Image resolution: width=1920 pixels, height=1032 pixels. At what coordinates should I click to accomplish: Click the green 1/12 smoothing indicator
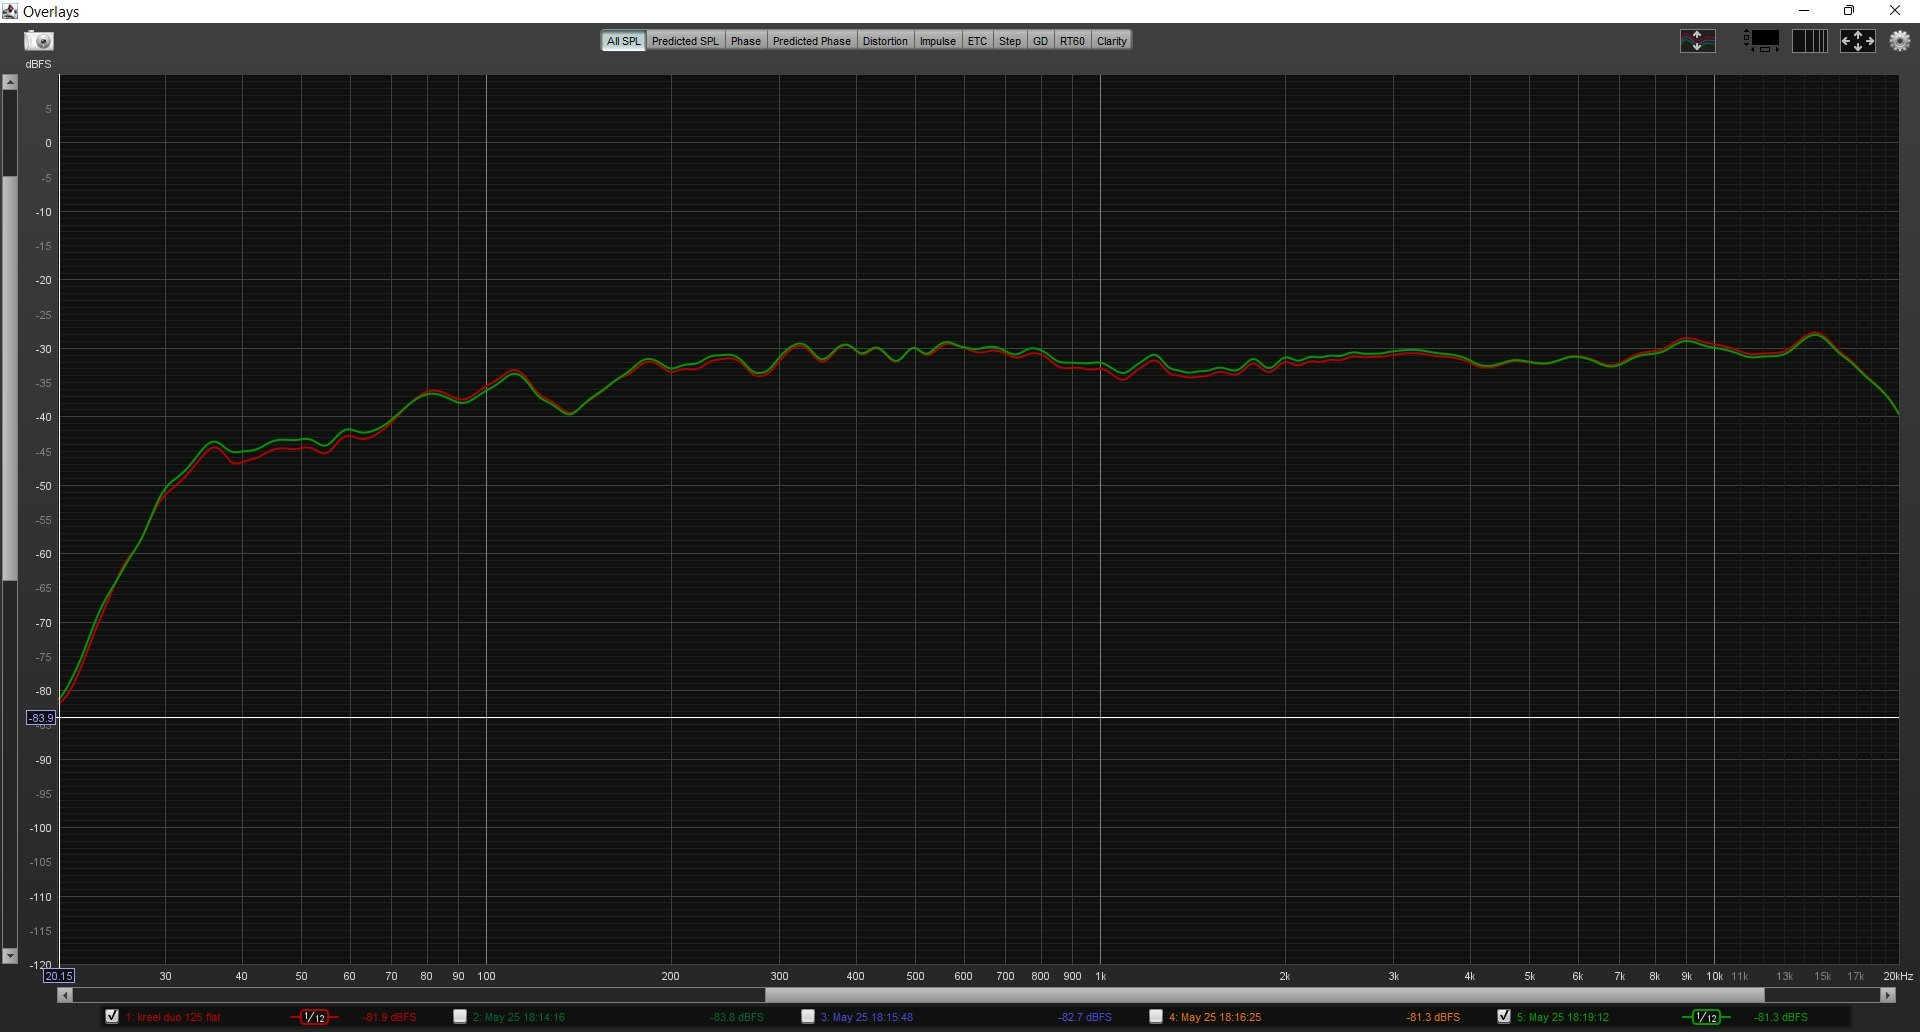point(1705,1017)
